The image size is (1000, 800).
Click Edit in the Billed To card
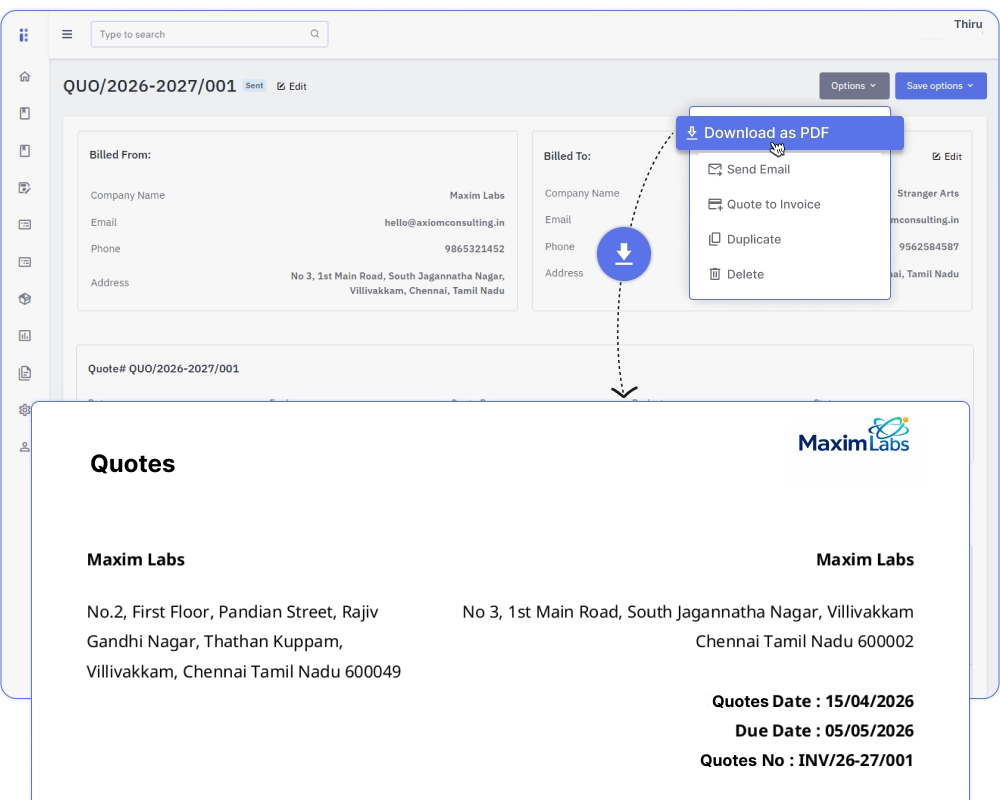point(947,156)
